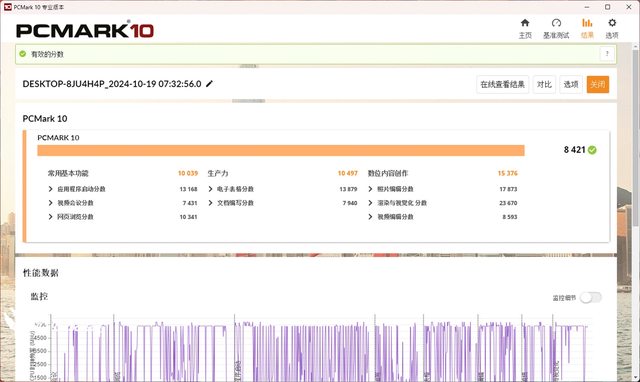640x382 pixels.
Task: Click the orange 关闭 button
Action: [598, 84]
